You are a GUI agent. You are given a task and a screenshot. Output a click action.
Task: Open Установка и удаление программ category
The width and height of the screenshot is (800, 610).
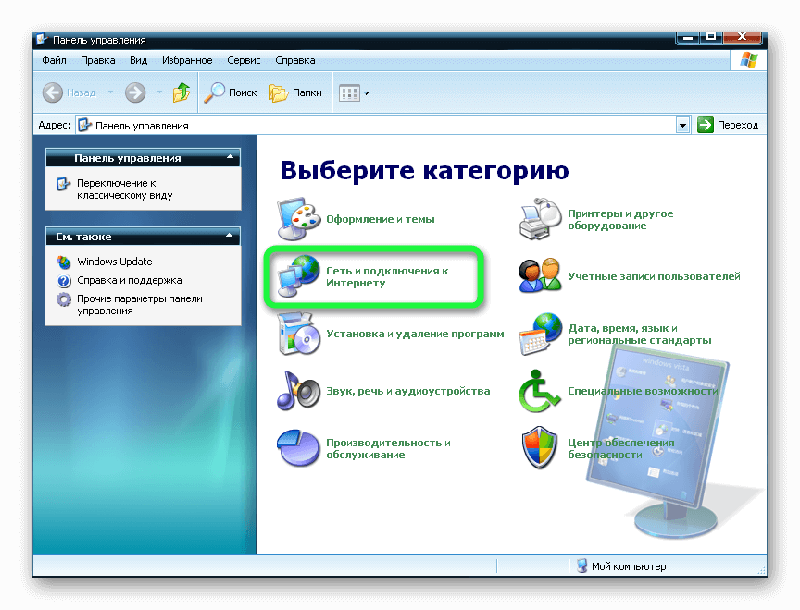pos(415,334)
